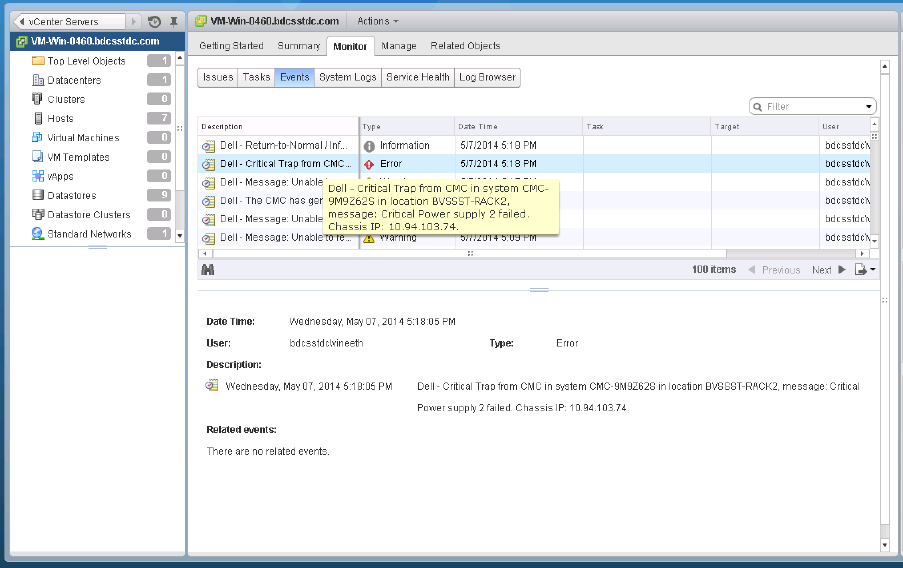Click the 100 items count label
The height and width of the screenshot is (568, 903).
click(714, 270)
